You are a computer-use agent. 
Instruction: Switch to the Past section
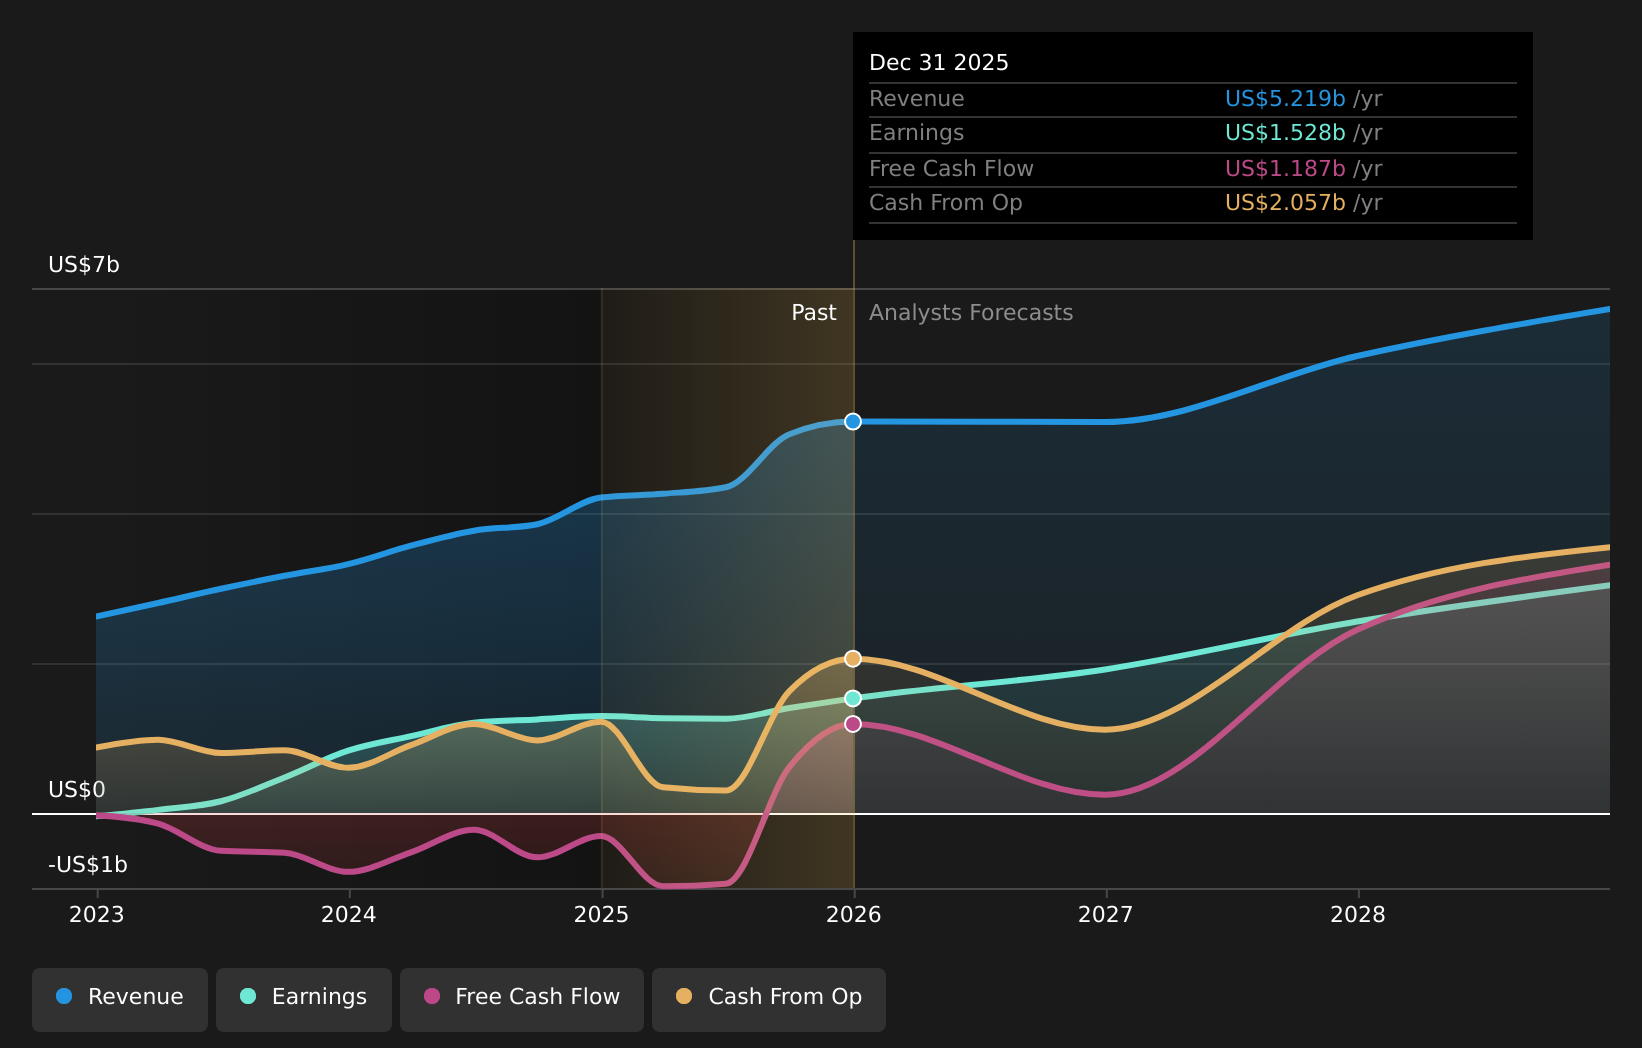813,312
